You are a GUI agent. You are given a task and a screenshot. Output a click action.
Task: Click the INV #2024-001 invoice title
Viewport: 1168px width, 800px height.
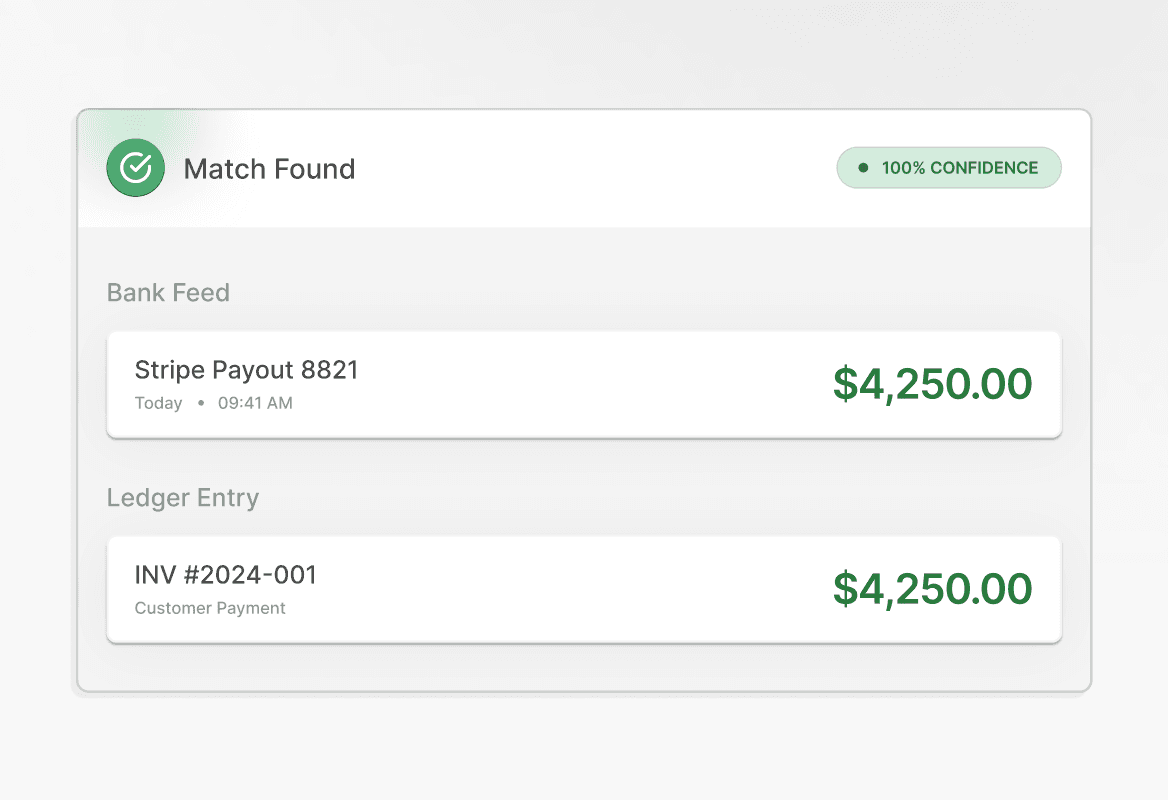[225, 575]
